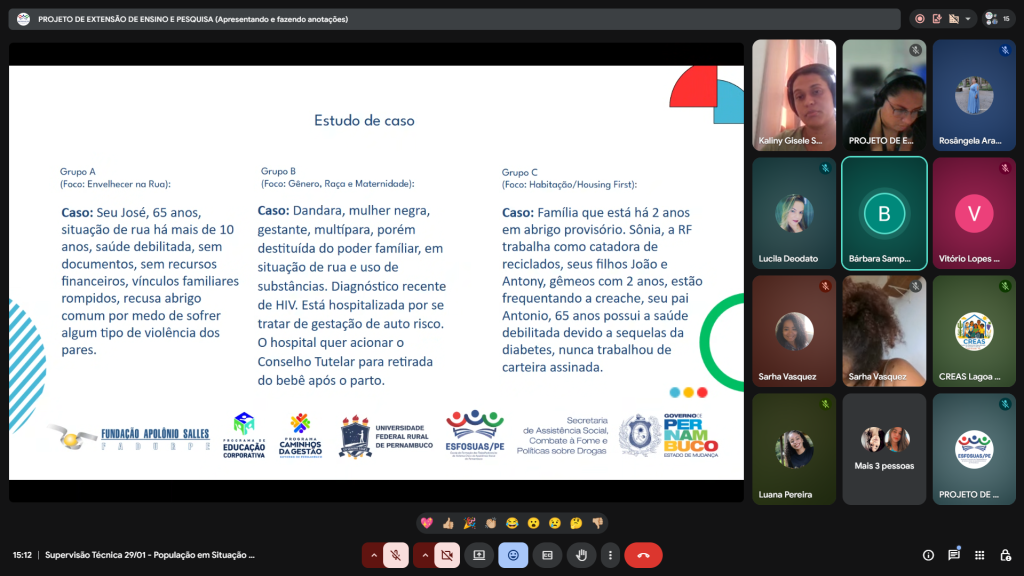
Task: Open host controls lock icon
Action: 1004,555
